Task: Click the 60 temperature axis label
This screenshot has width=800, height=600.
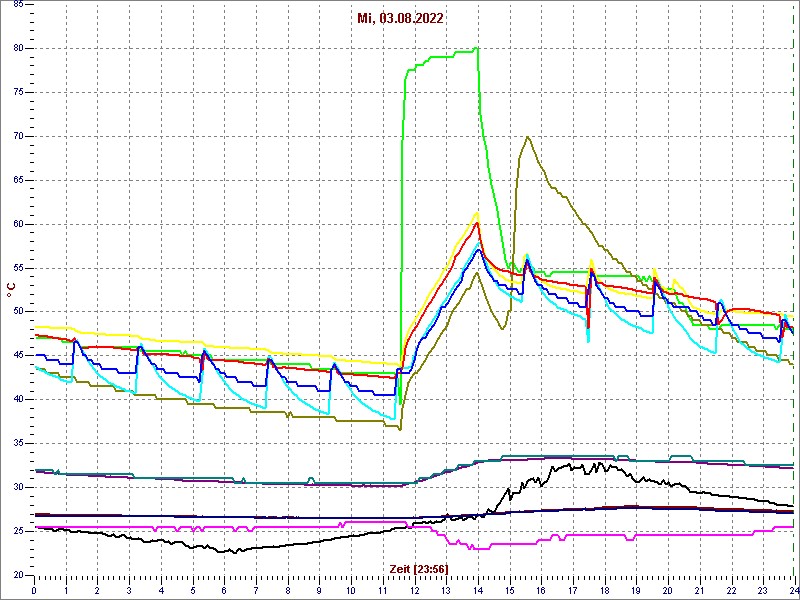Action: point(18,224)
